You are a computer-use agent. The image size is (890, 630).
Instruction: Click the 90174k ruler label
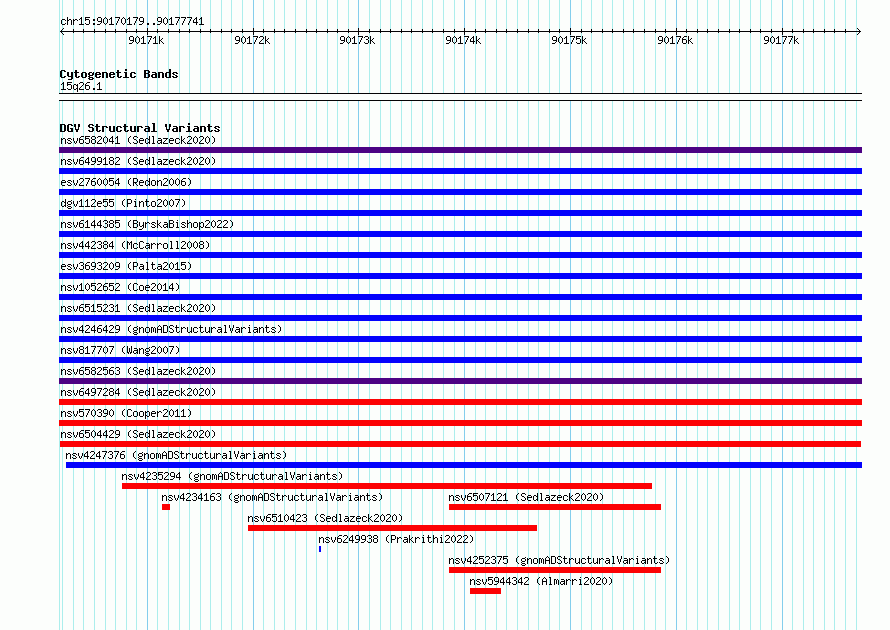(x=463, y=40)
